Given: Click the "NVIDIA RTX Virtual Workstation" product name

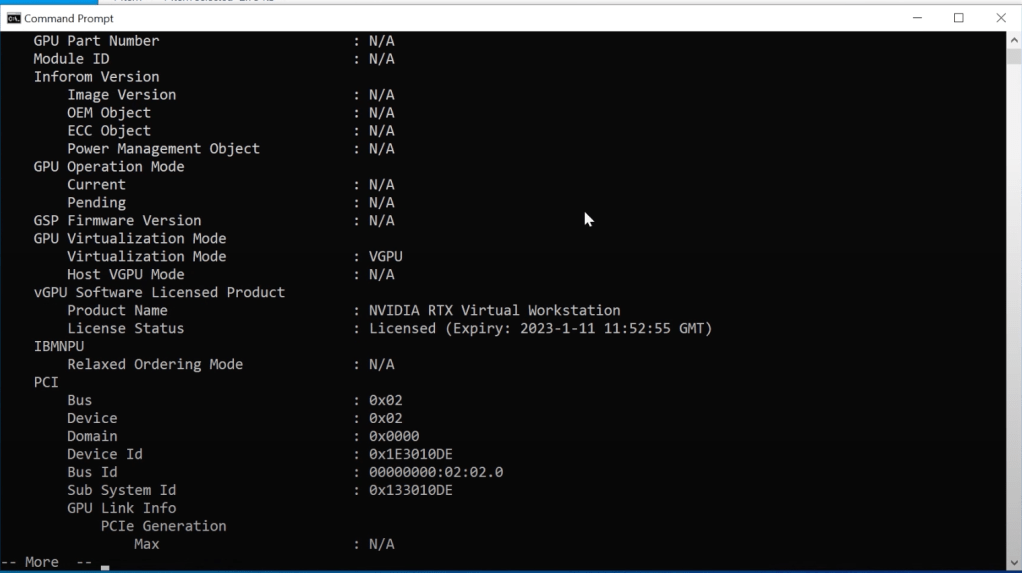Looking at the screenshot, I should [x=494, y=310].
